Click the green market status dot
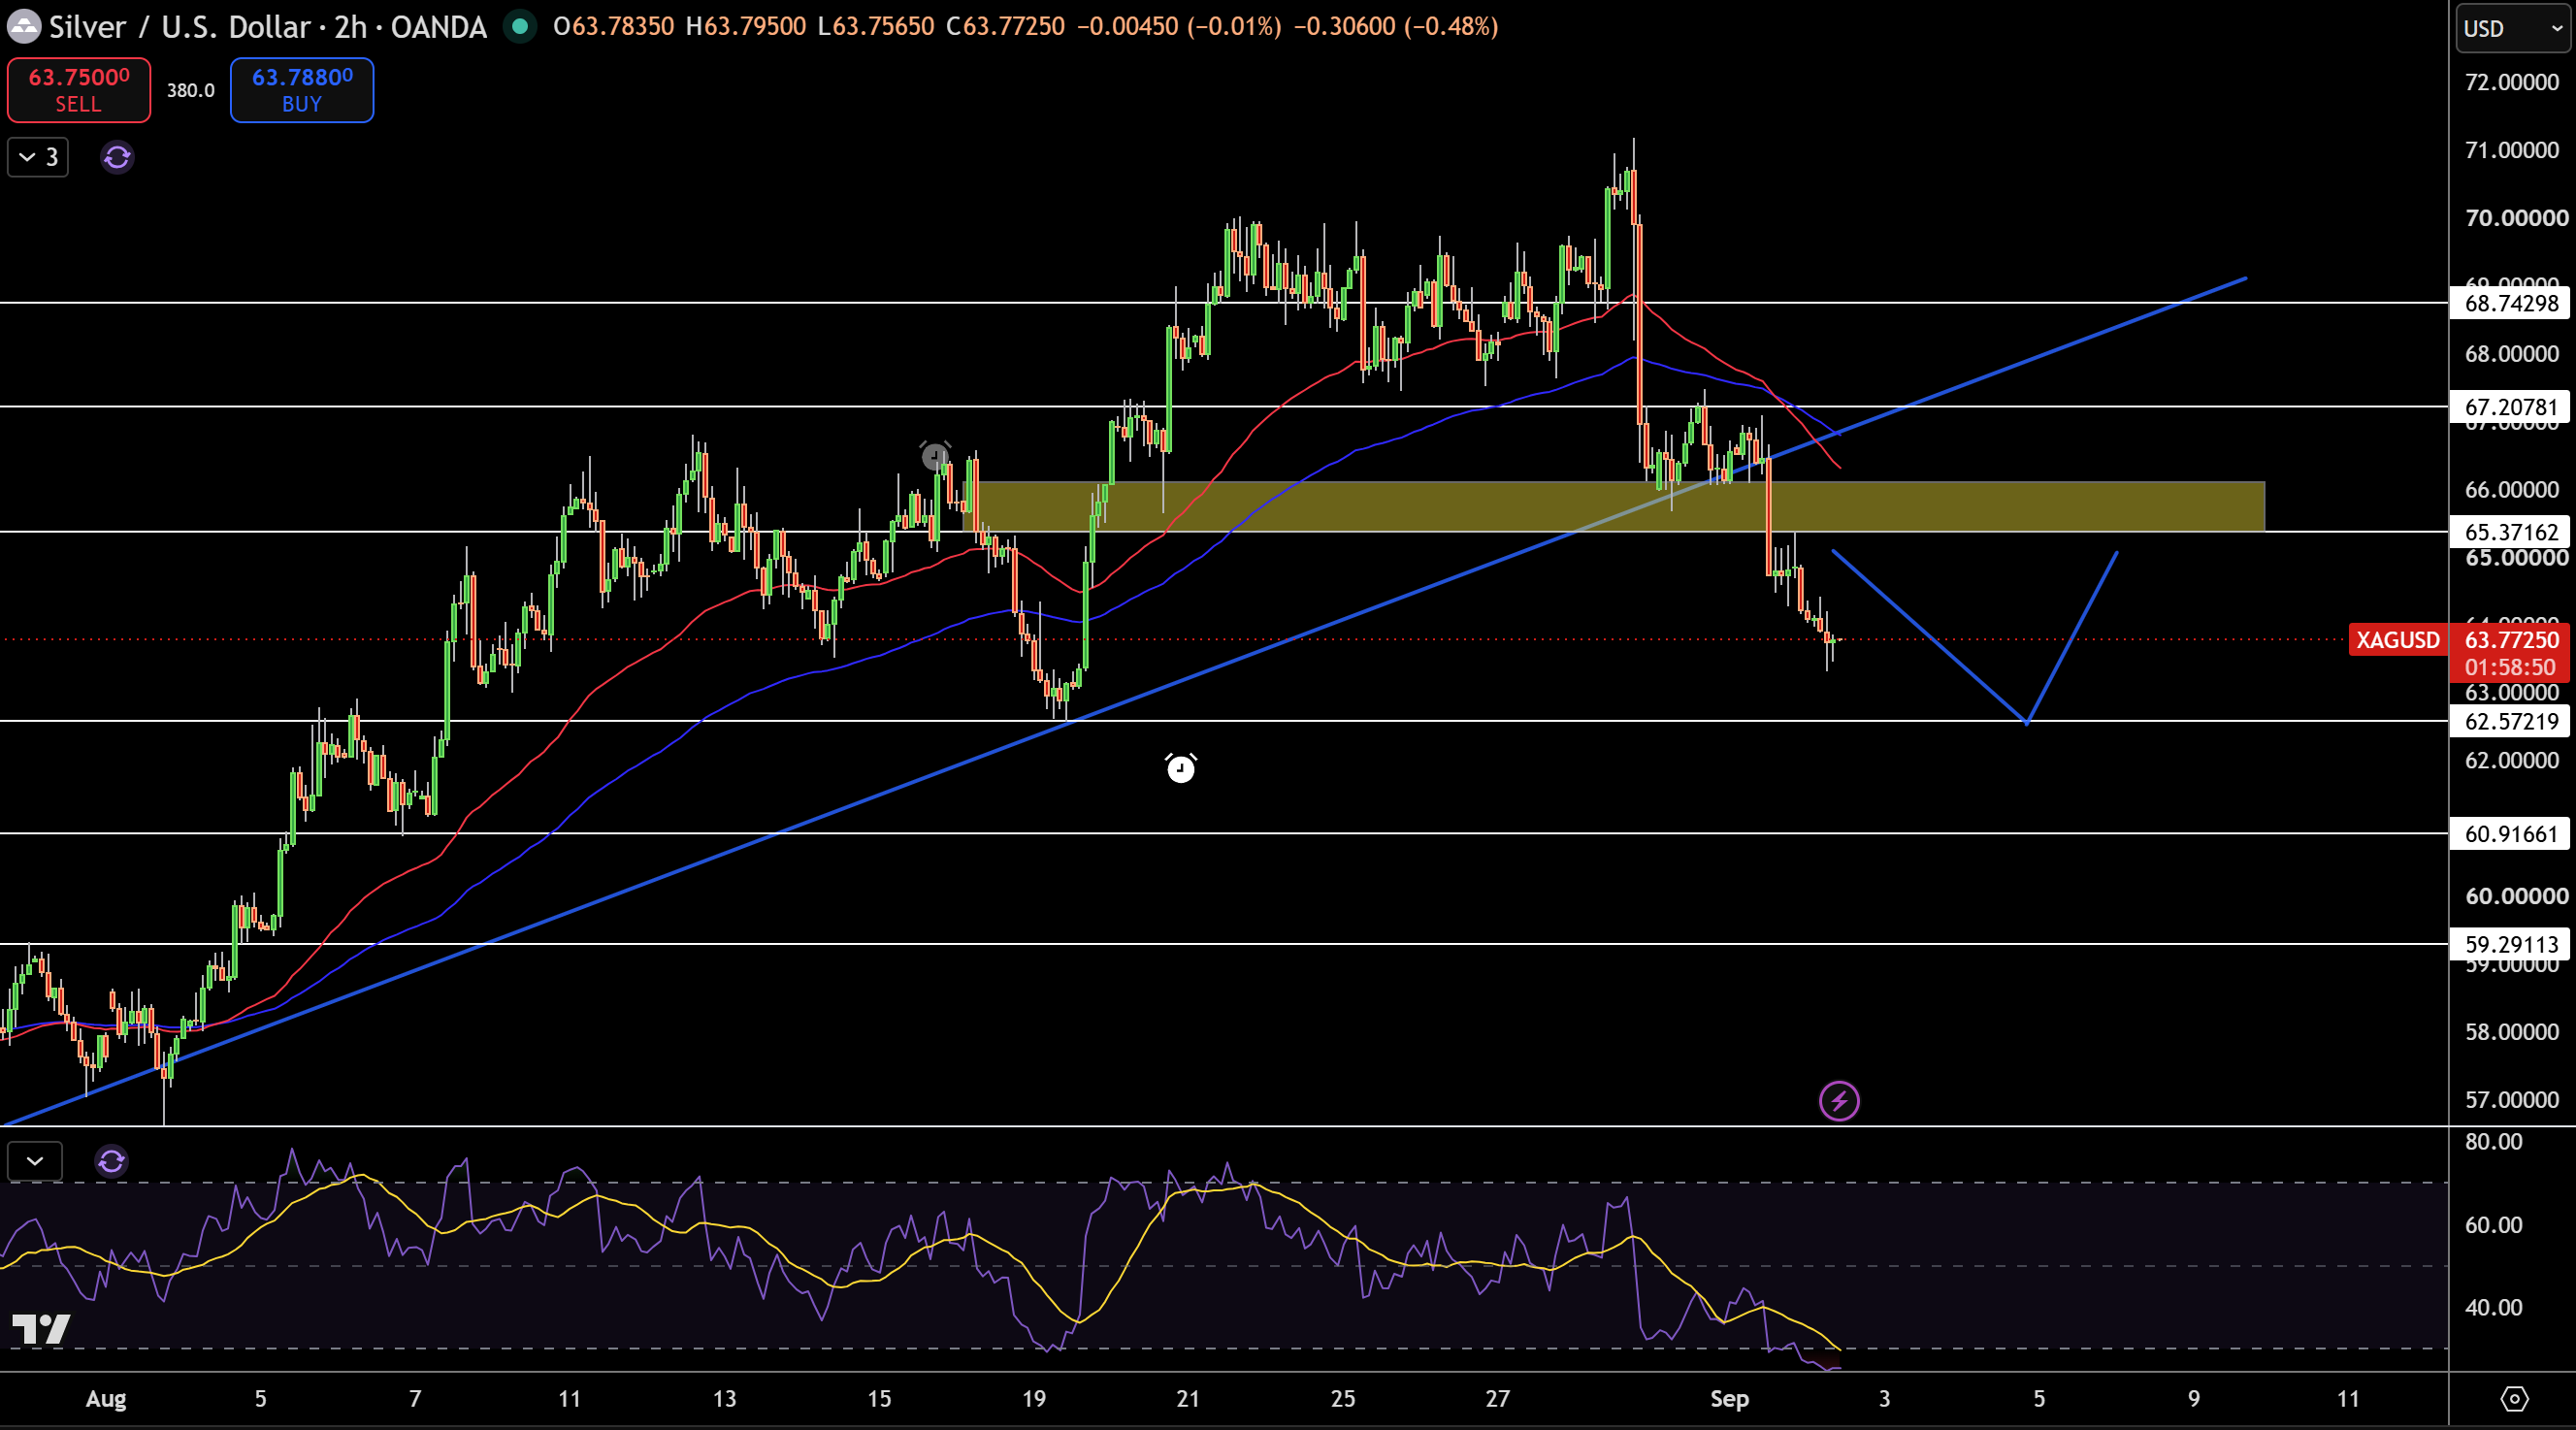 [519, 26]
